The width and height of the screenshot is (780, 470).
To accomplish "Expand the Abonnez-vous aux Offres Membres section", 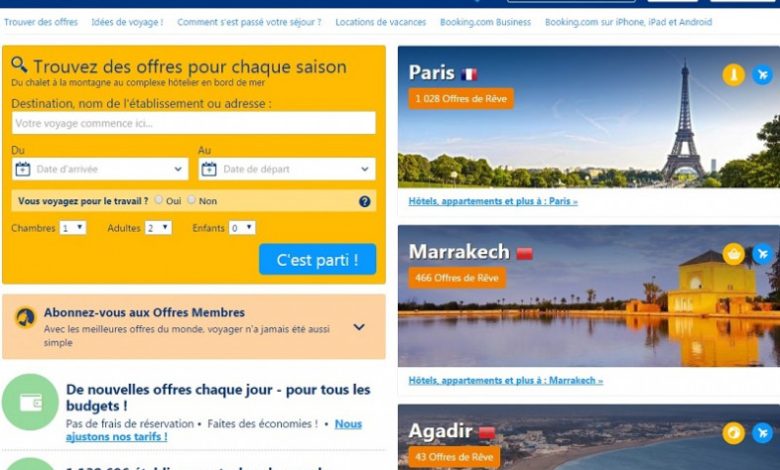I will click(359, 327).
